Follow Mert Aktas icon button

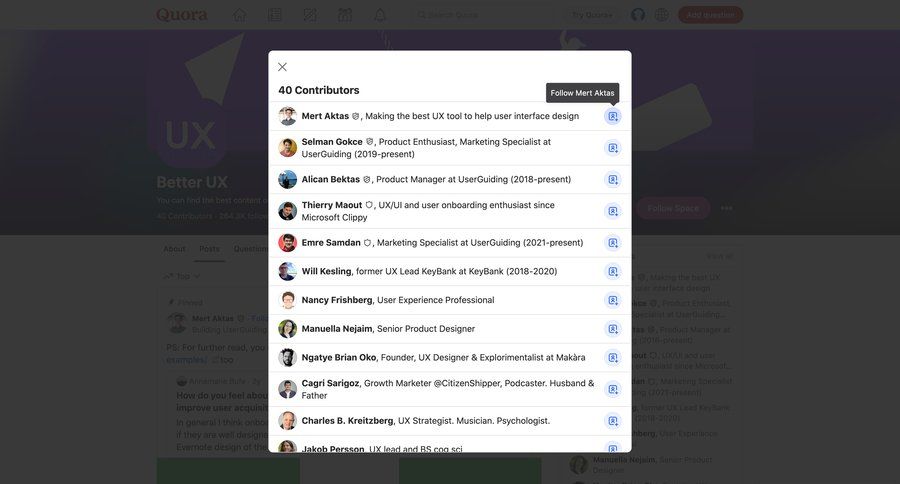(x=613, y=117)
